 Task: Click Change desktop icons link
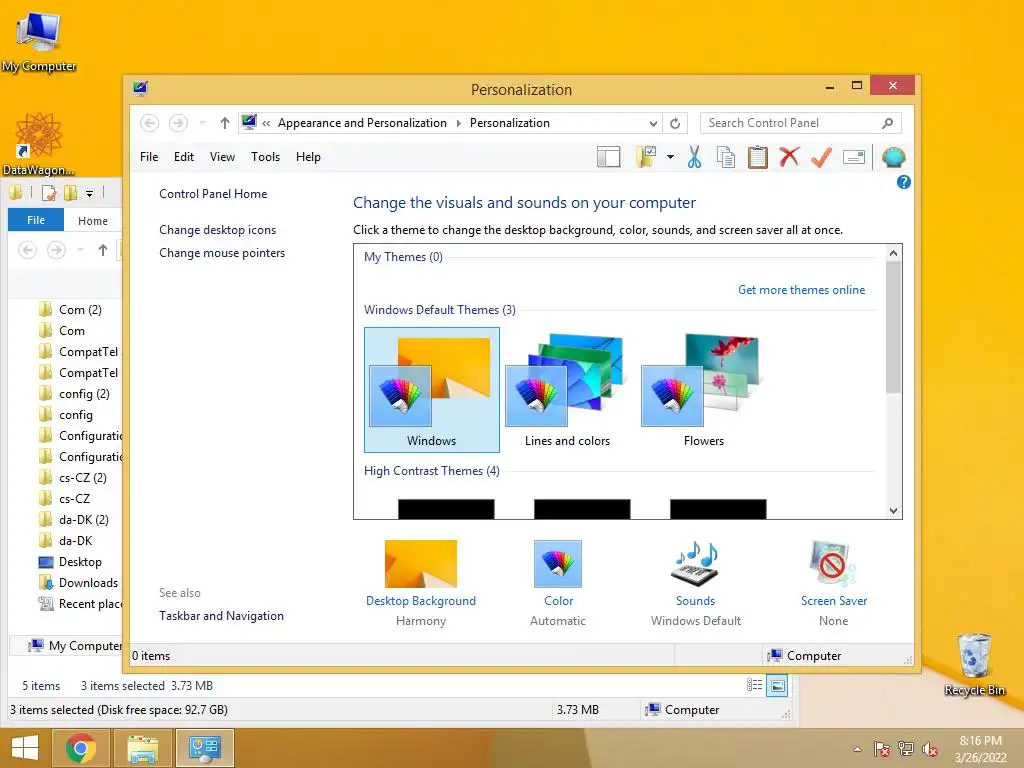tap(217, 230)
